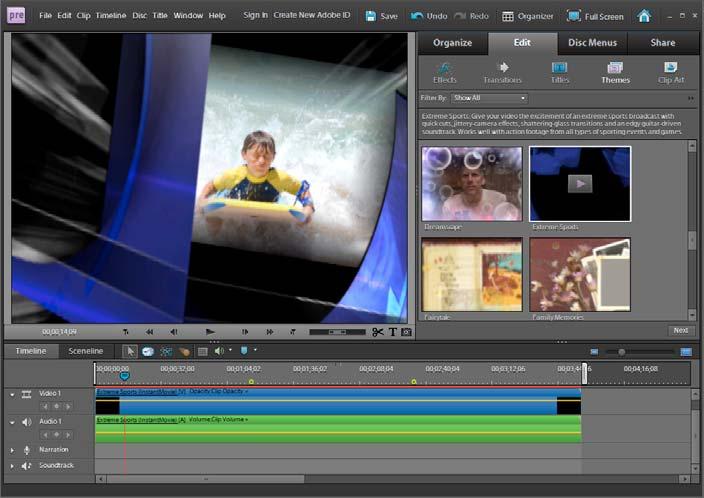Viewport: 704px width, 498px height.
Task: Click the Rewind button in monitor
Action: 149,332
